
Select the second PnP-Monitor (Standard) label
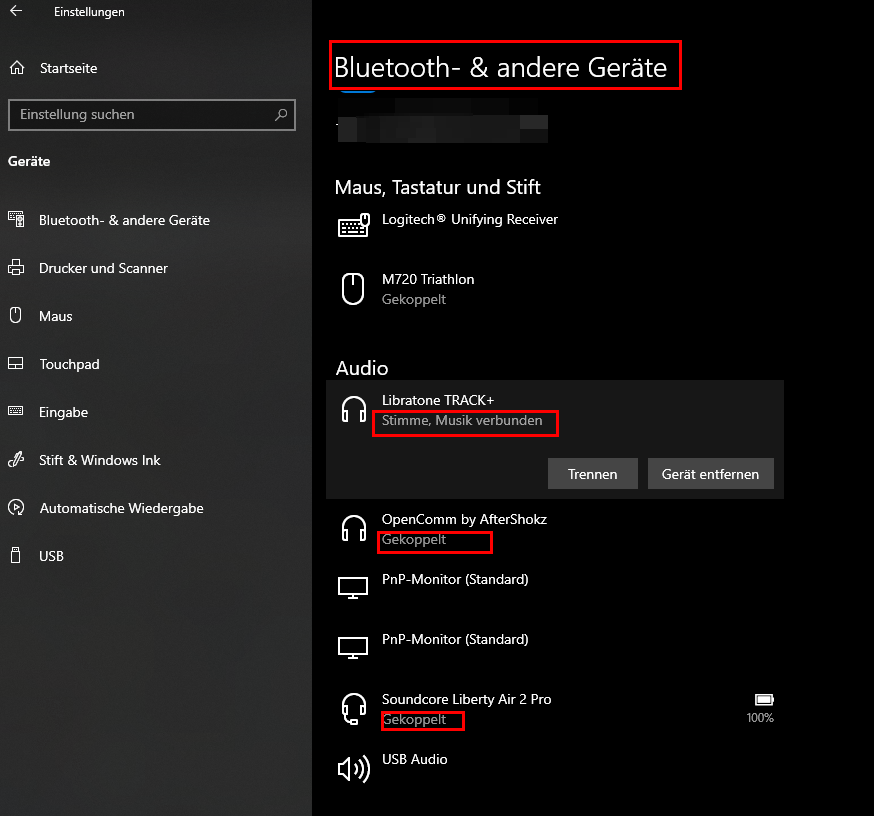click(455, 639)
